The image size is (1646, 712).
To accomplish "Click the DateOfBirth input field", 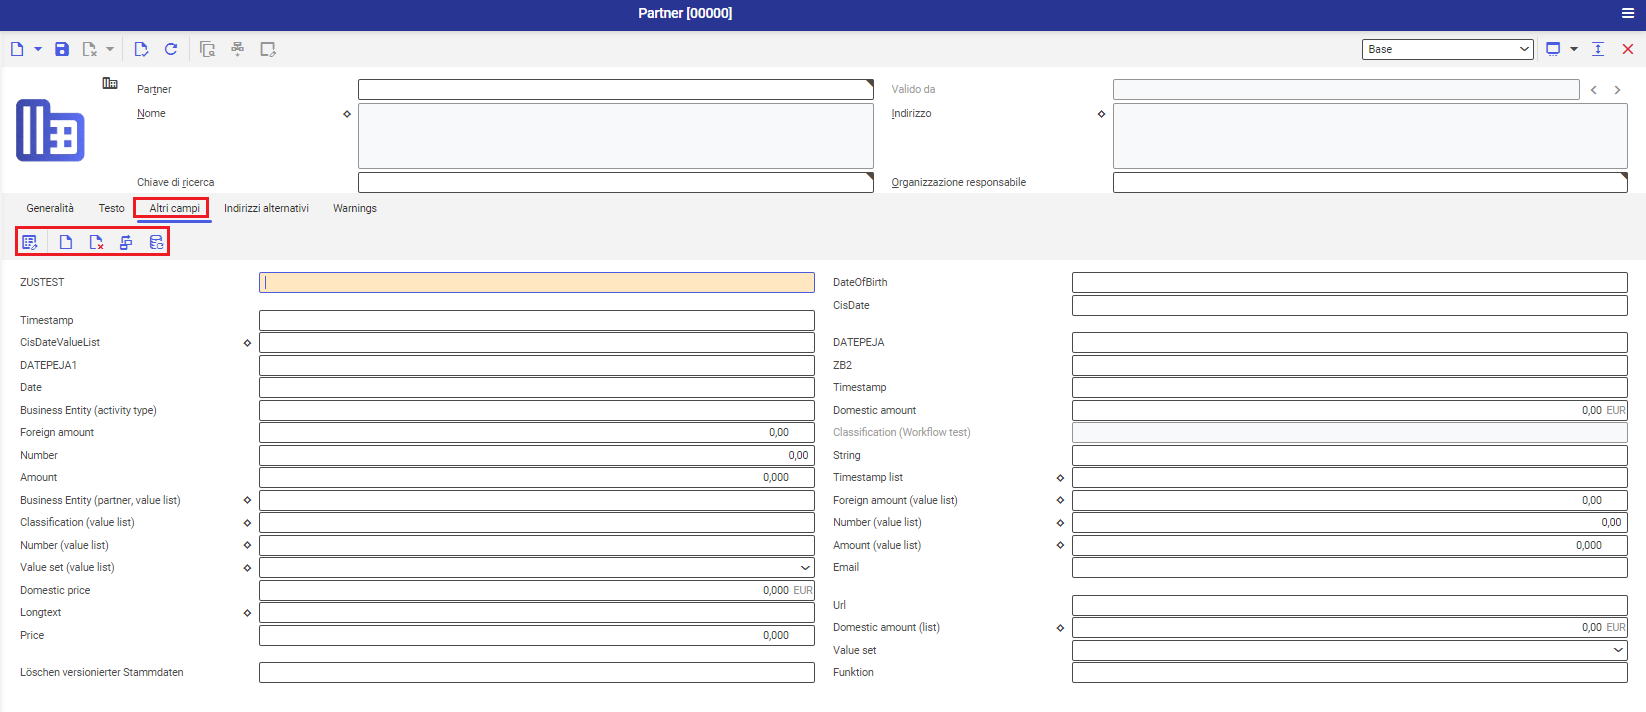I will [x=1350, y=282].
